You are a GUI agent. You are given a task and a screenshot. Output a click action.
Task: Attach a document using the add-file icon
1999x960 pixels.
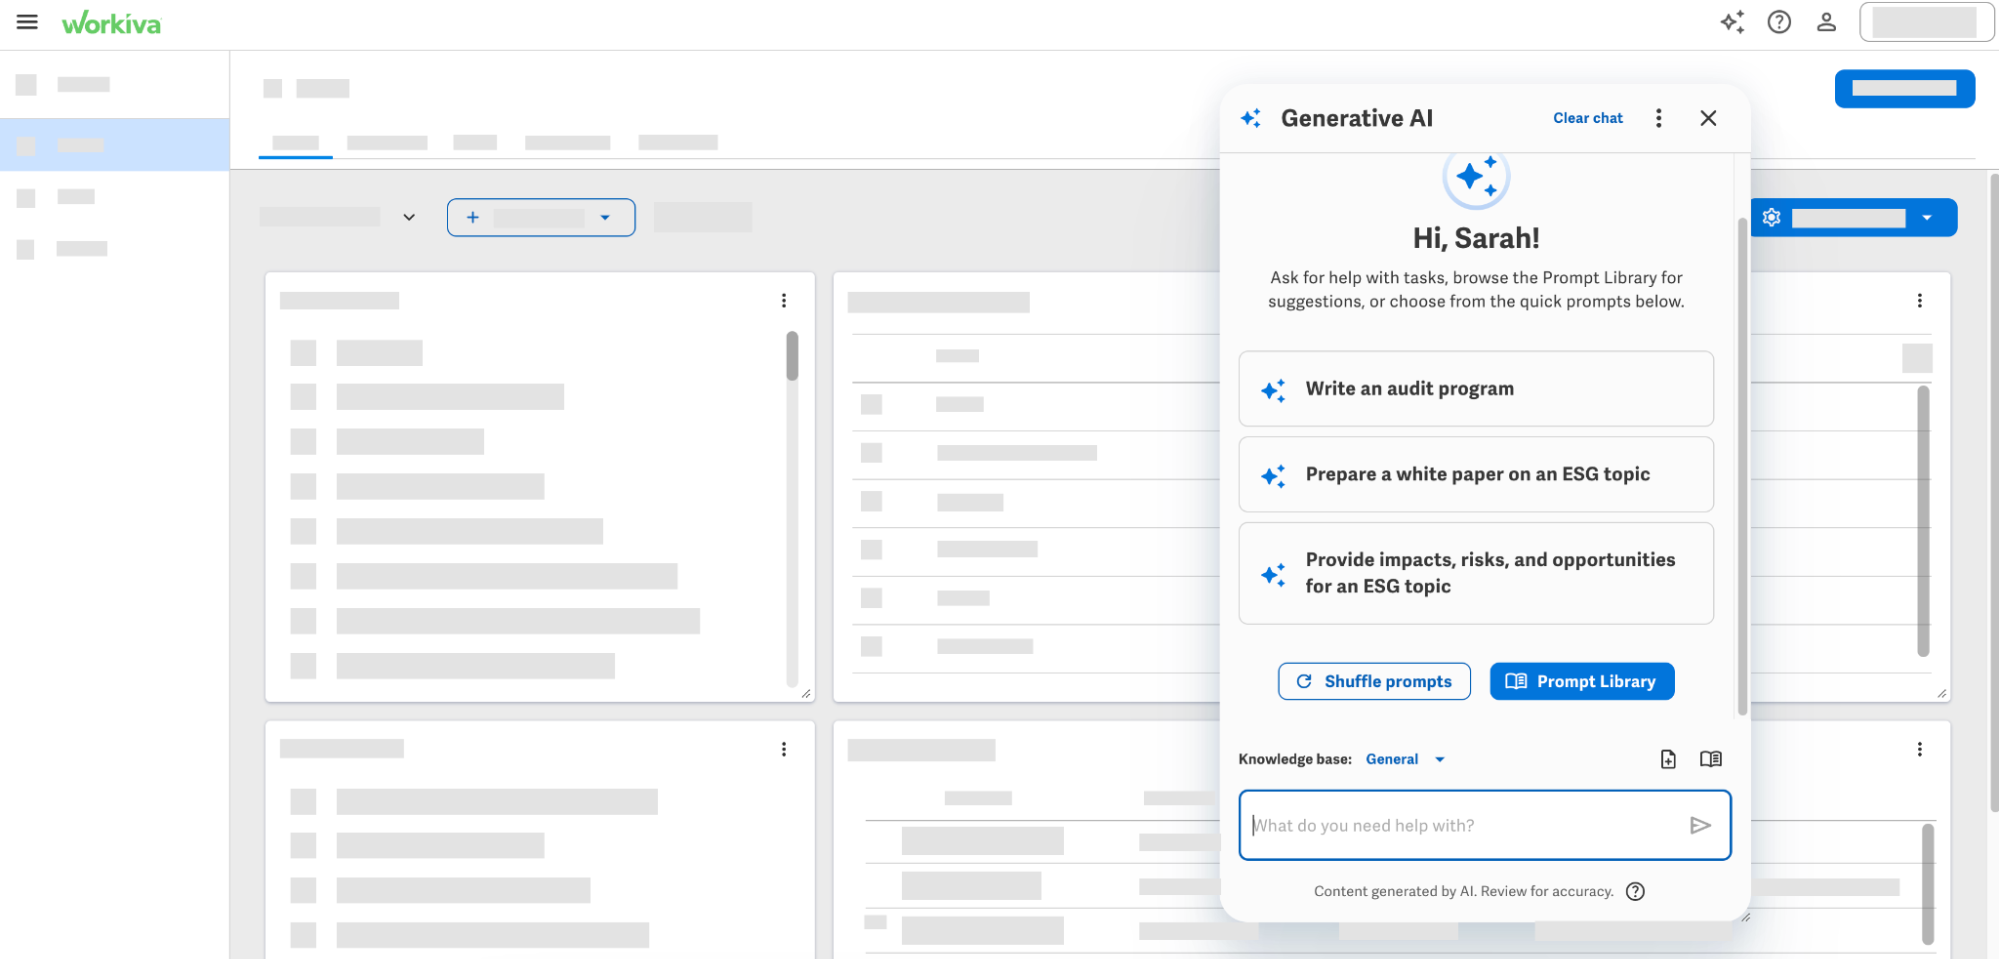tap(1668, 759)
